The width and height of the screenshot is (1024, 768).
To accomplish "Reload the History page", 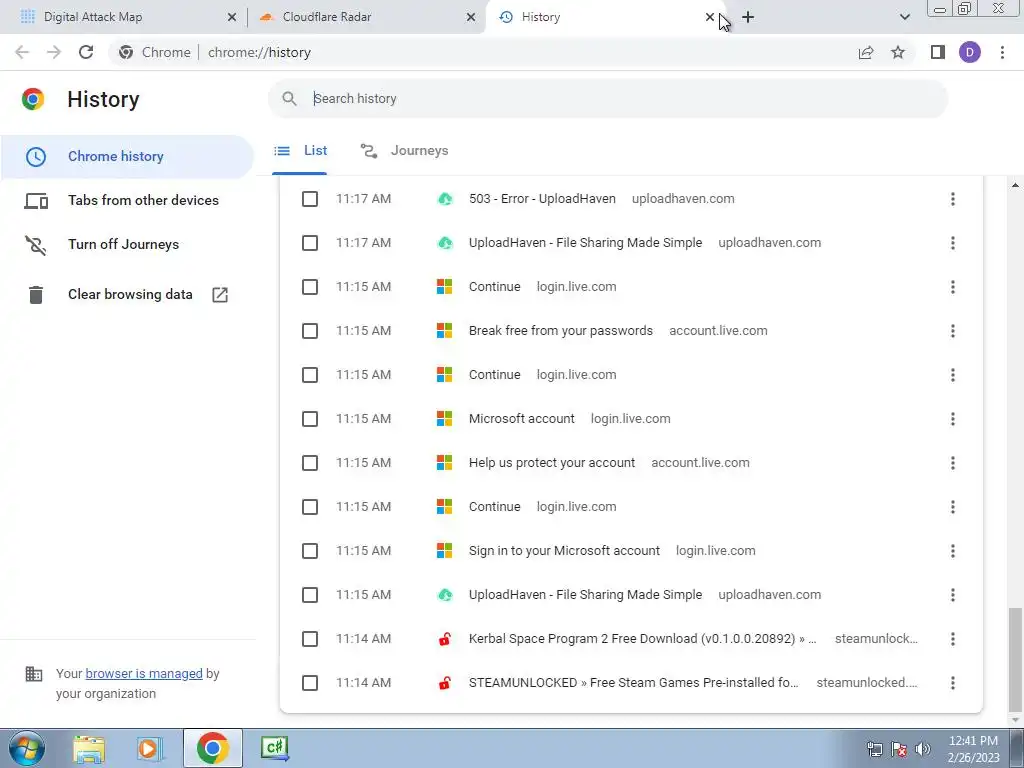I will pos(86,52).
